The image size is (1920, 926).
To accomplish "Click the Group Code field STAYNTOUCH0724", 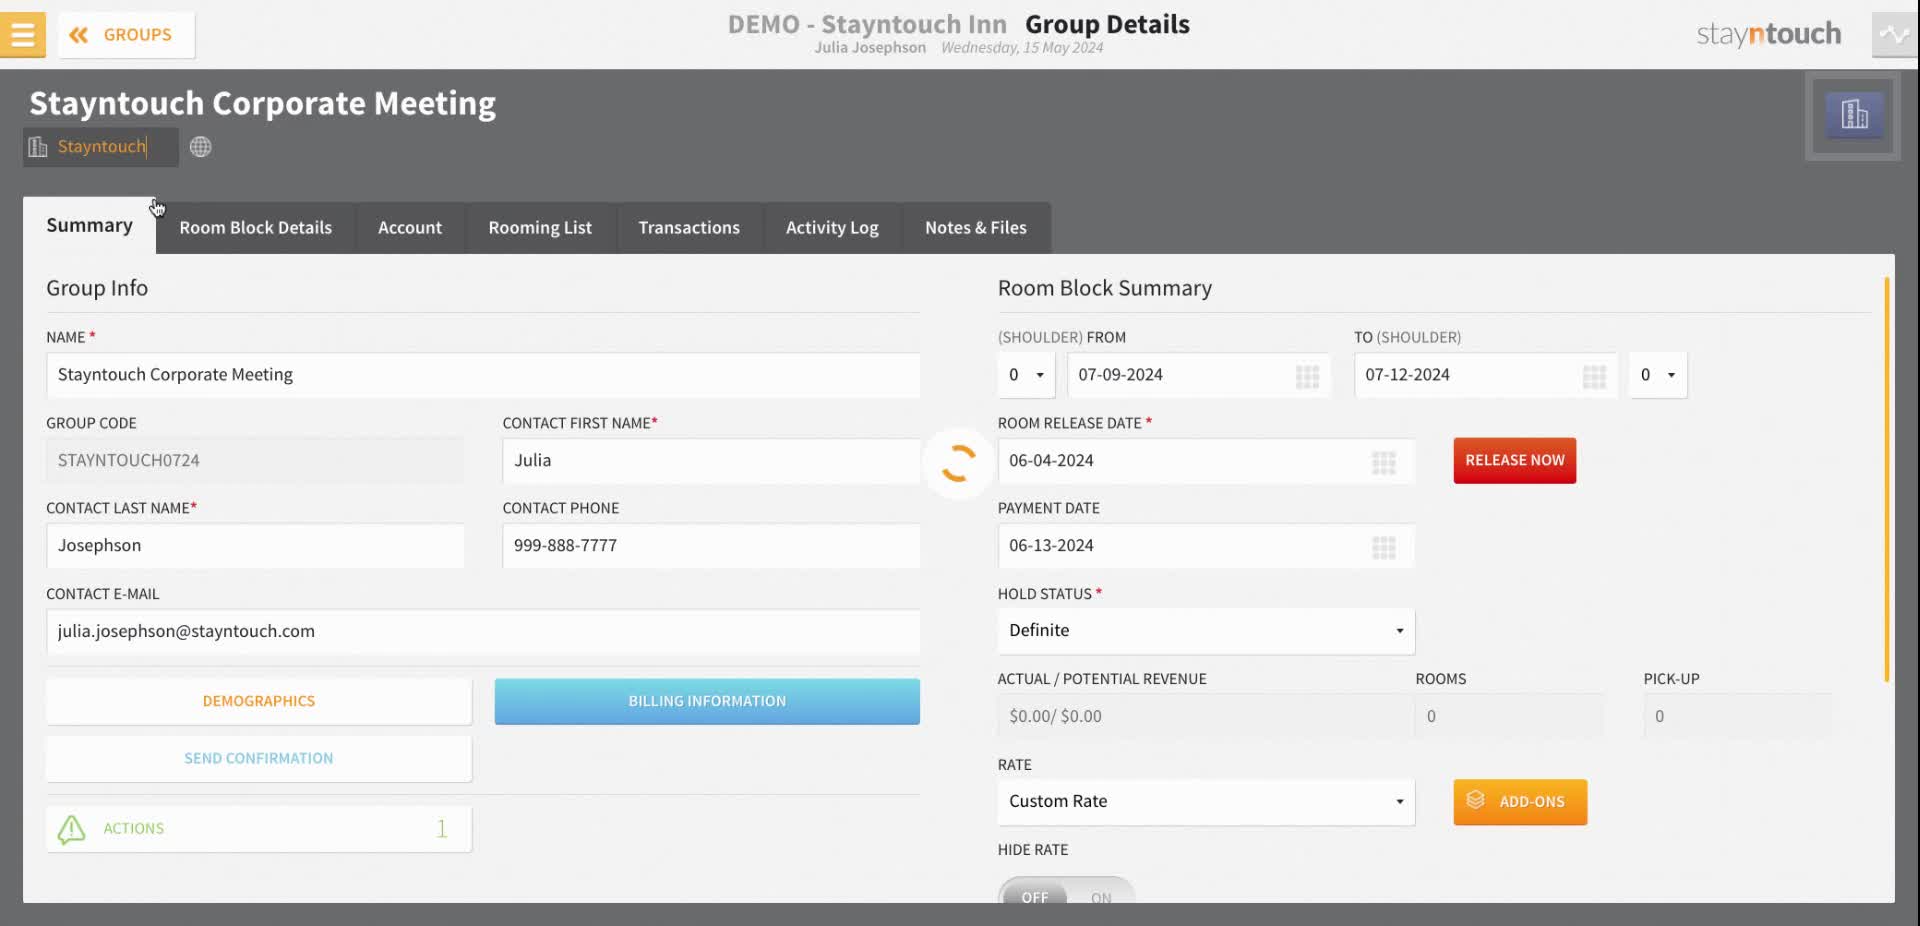I will pos(255,461).
